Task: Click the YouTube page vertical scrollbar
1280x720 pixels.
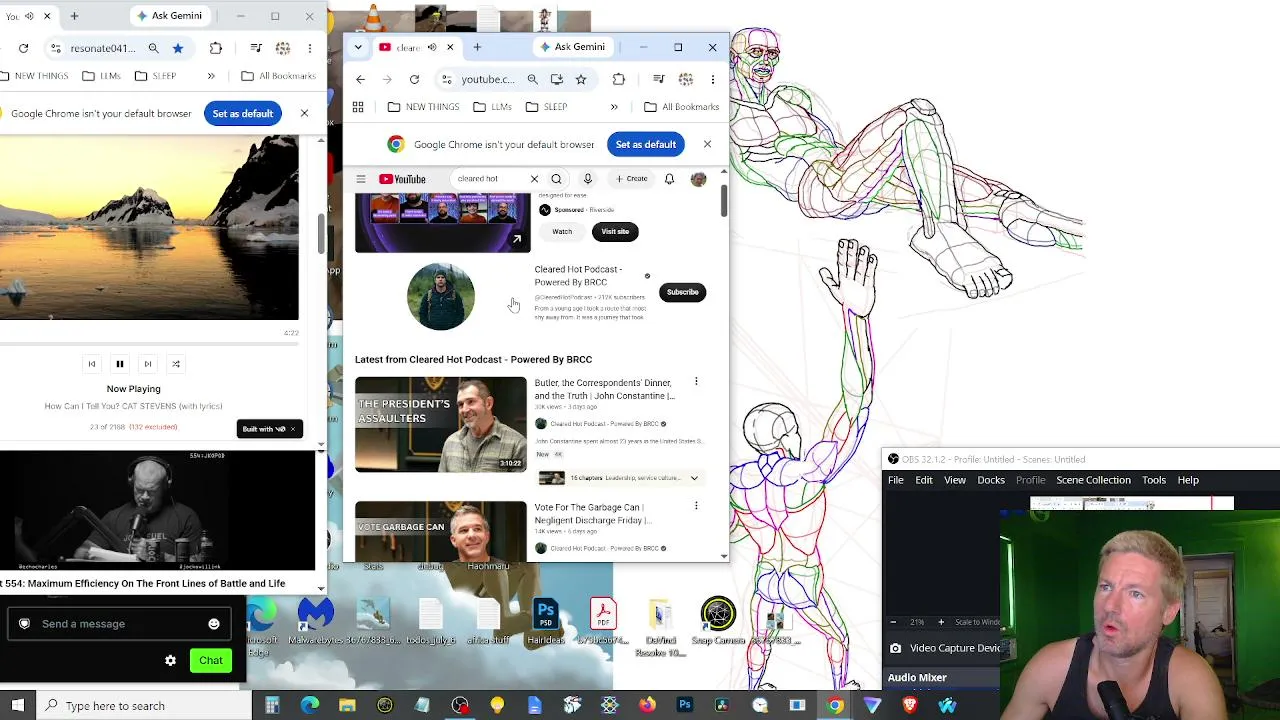Action: tap(723, 201)
